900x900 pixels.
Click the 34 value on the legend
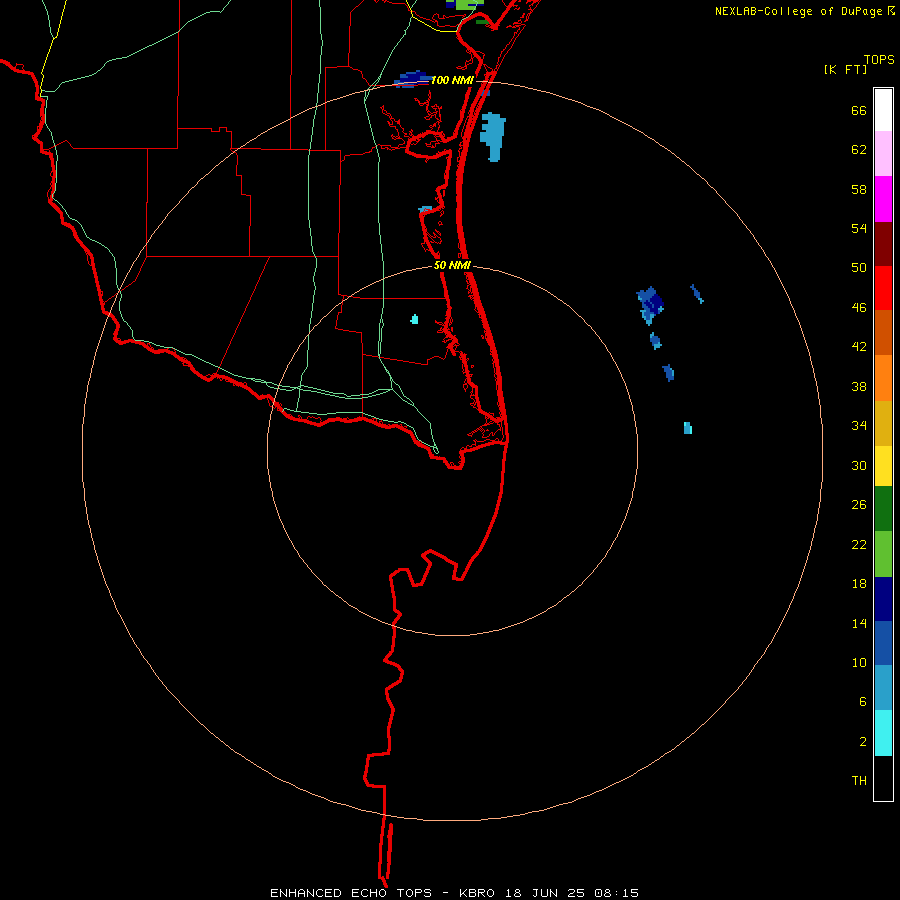pyautogui.click(x=859, y=426)
